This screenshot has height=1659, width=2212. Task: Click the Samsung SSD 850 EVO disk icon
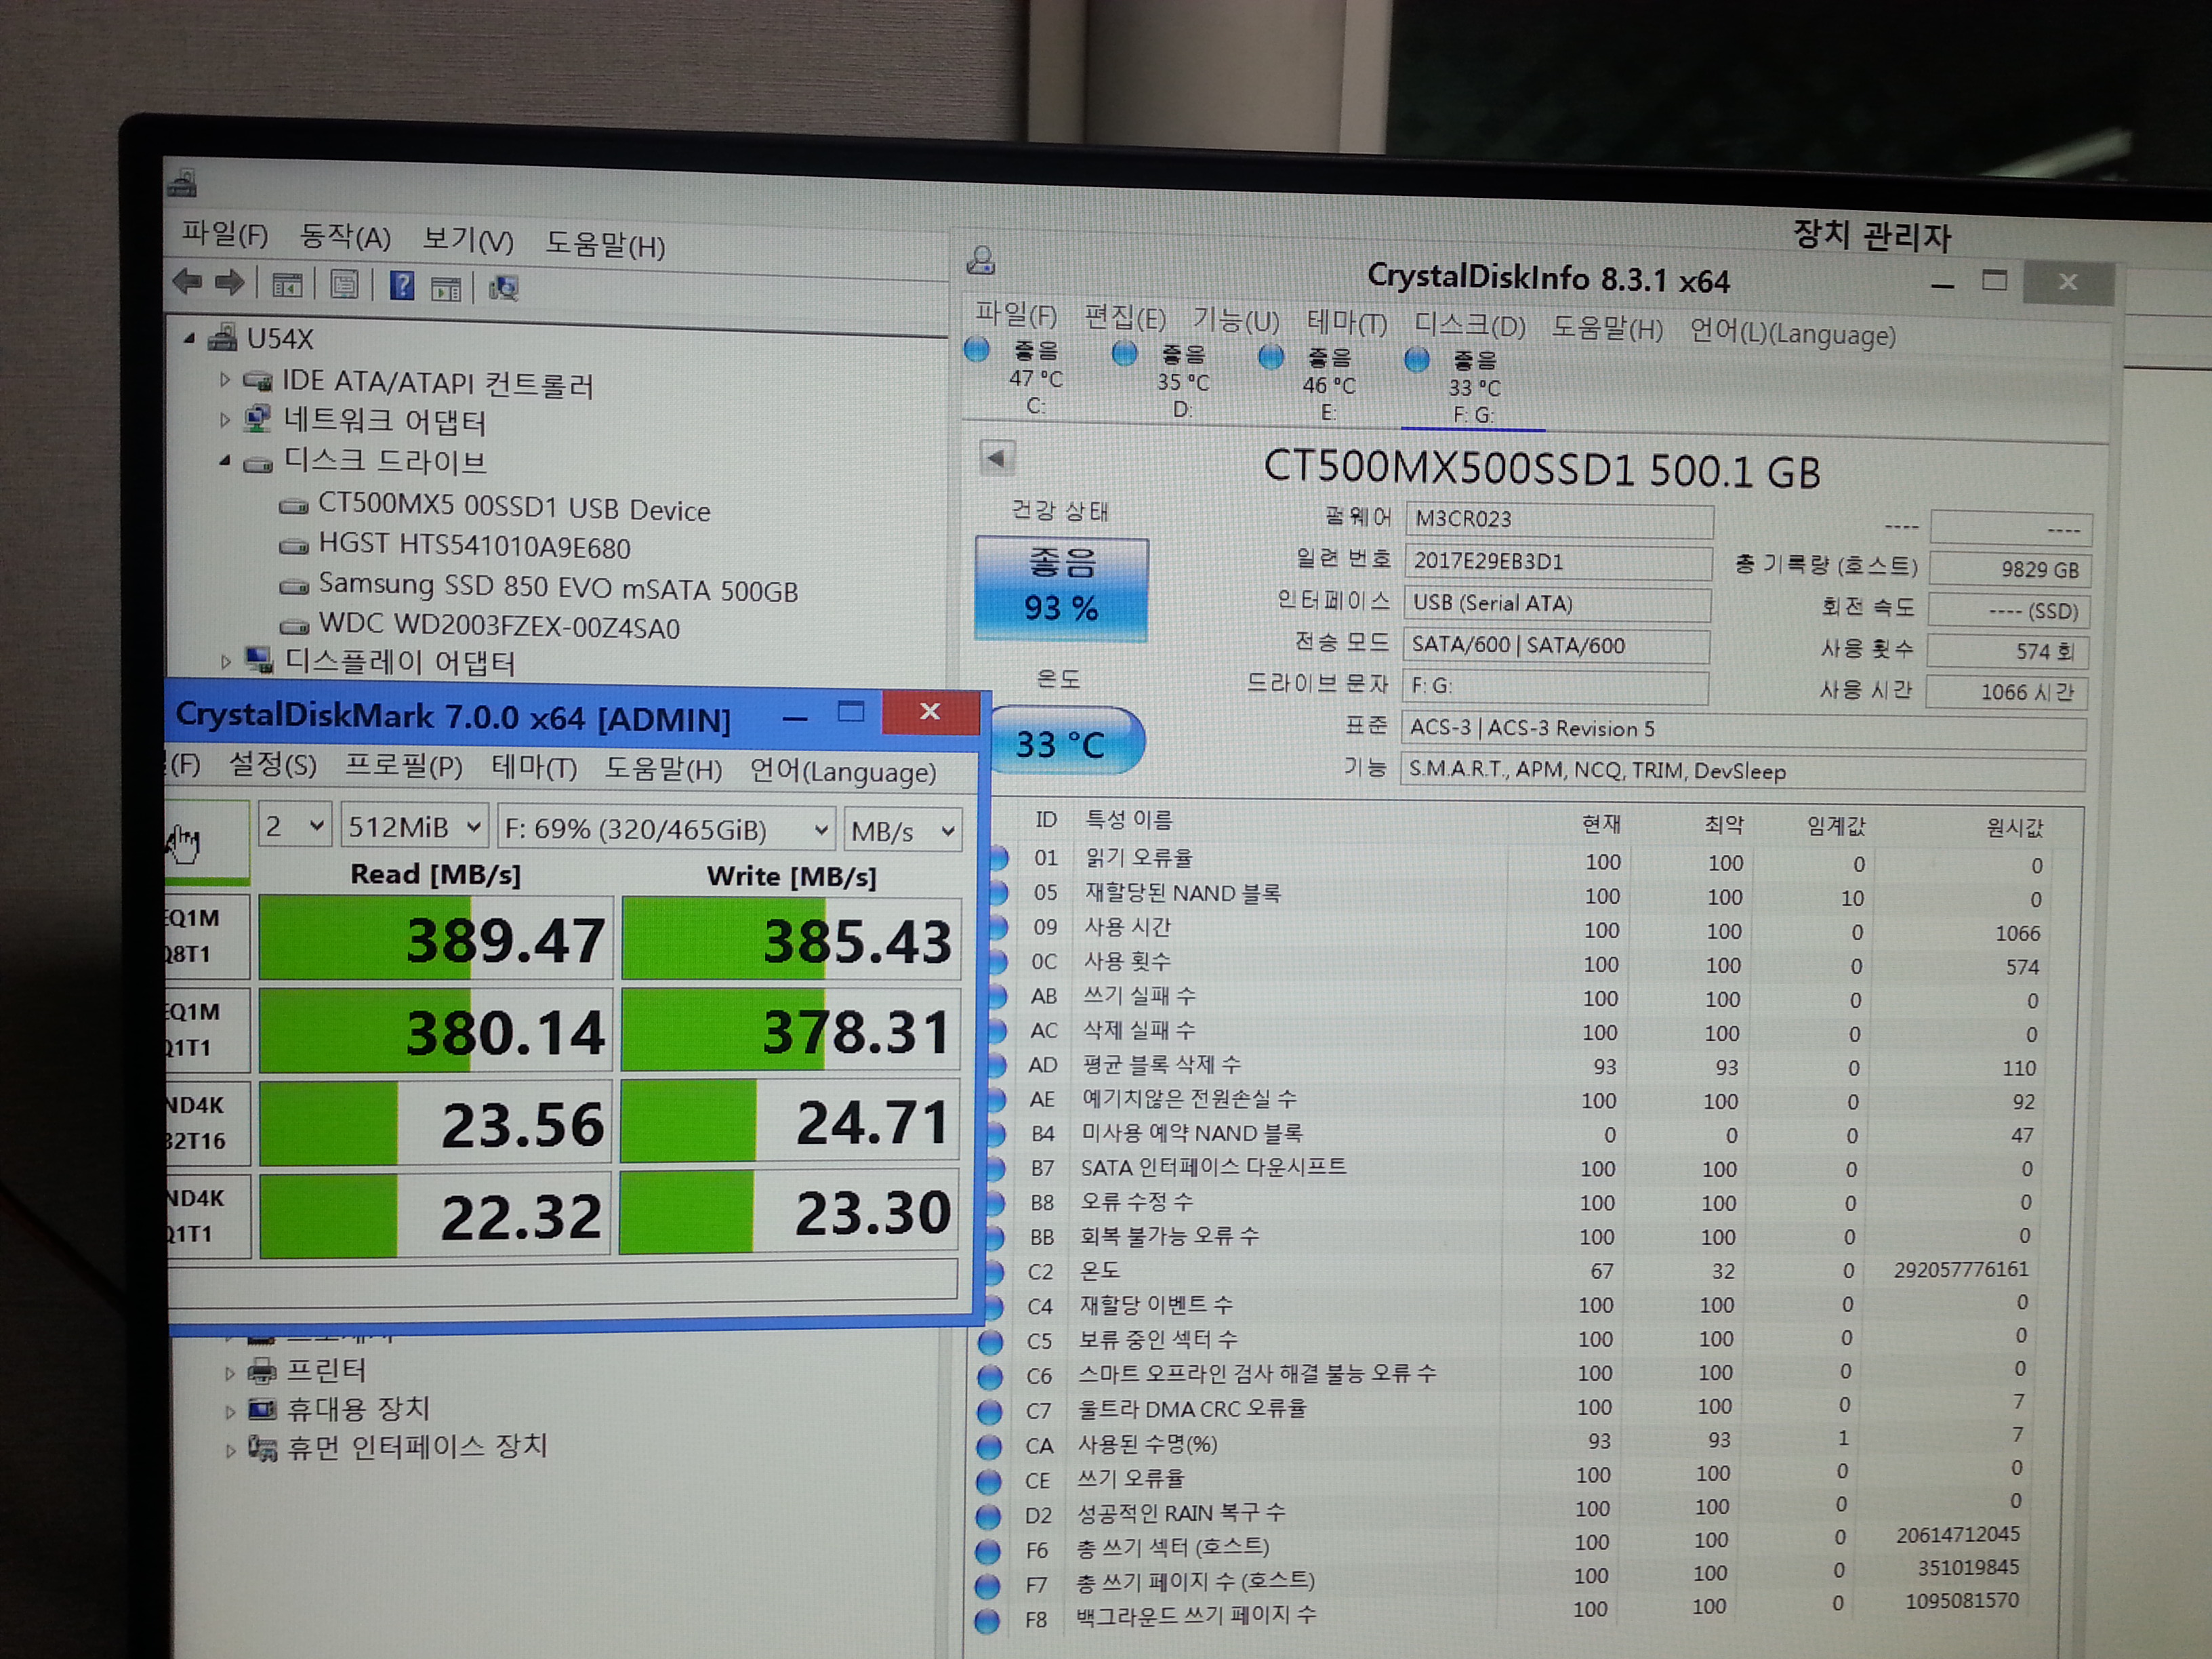pos(293,586)
